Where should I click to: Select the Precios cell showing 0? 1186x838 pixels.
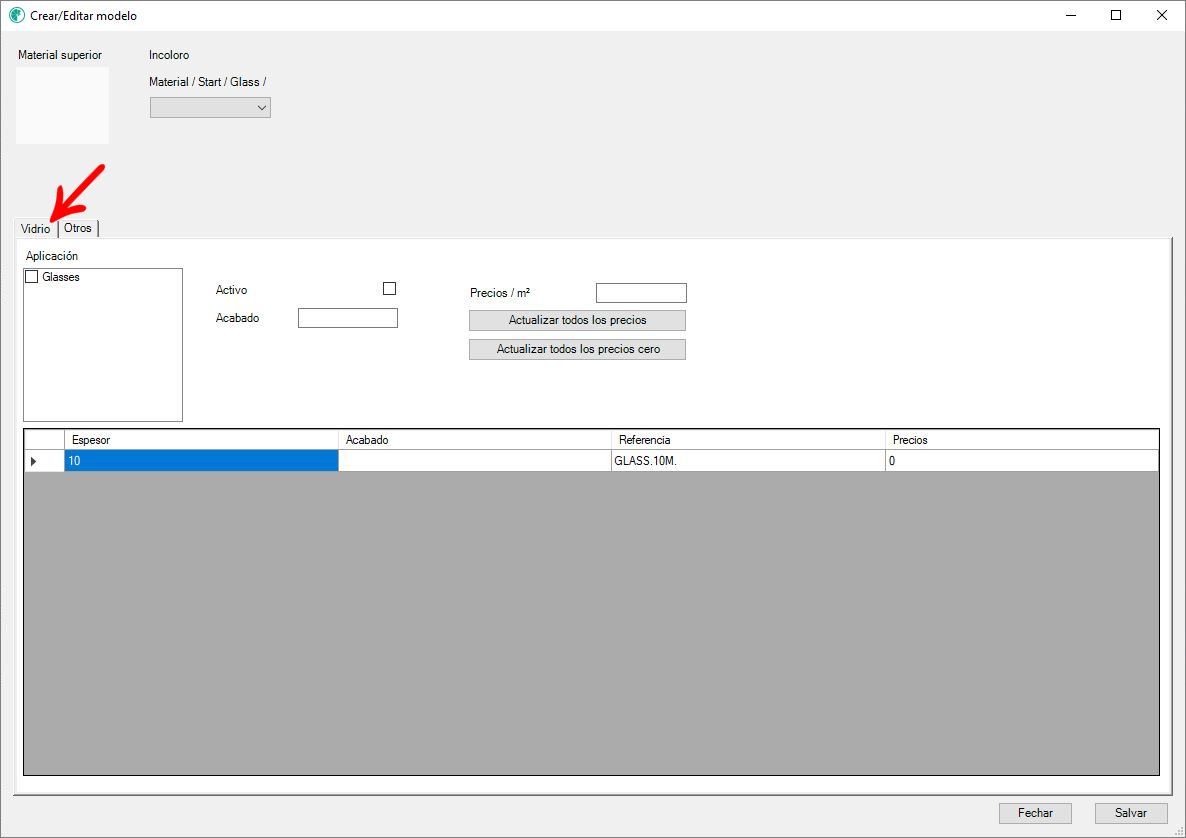[1022, 461]
